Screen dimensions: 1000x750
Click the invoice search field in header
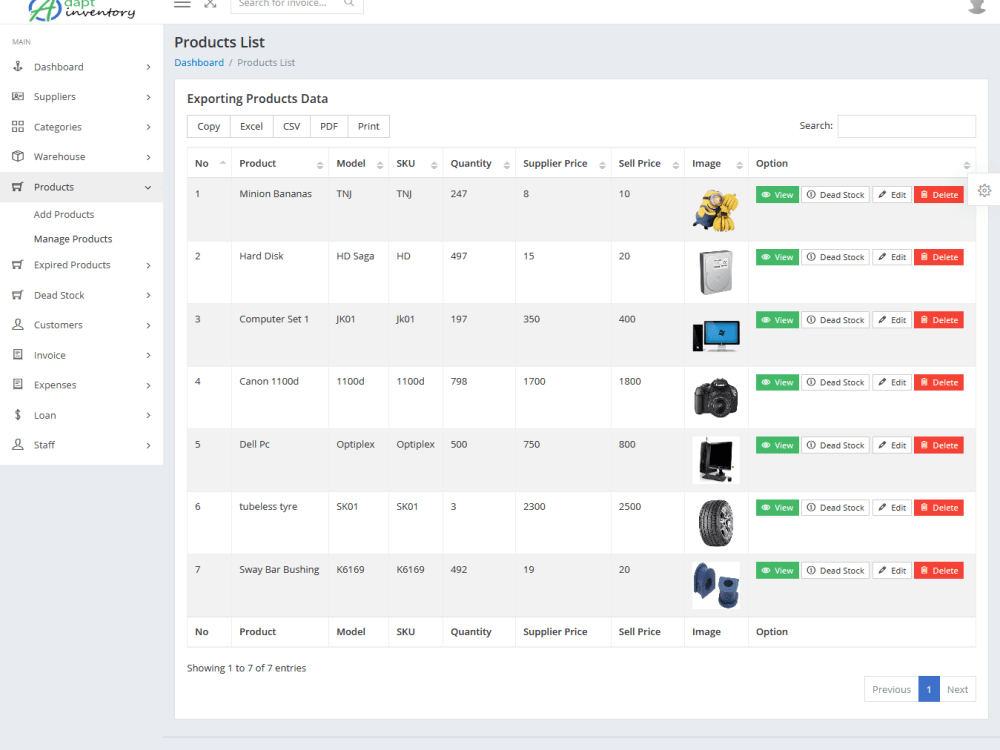[297, 4]
